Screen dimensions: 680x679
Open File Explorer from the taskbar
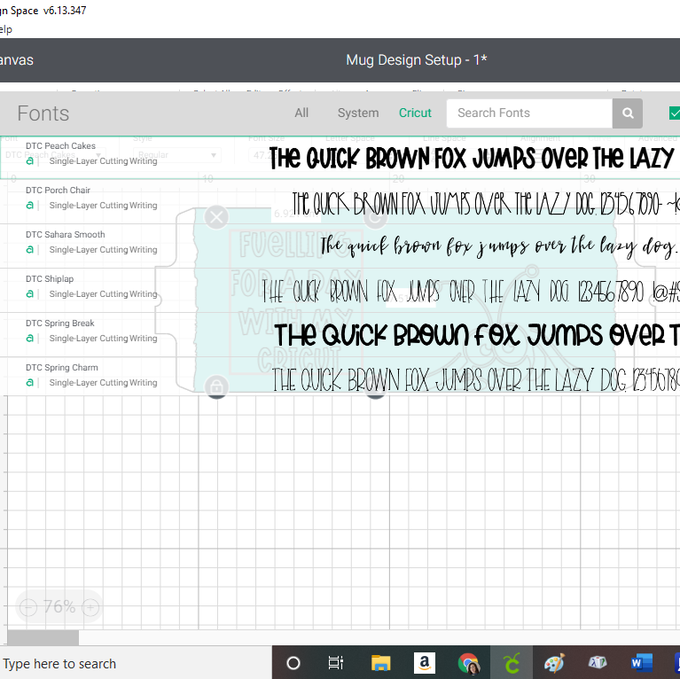tap(380, 663)
